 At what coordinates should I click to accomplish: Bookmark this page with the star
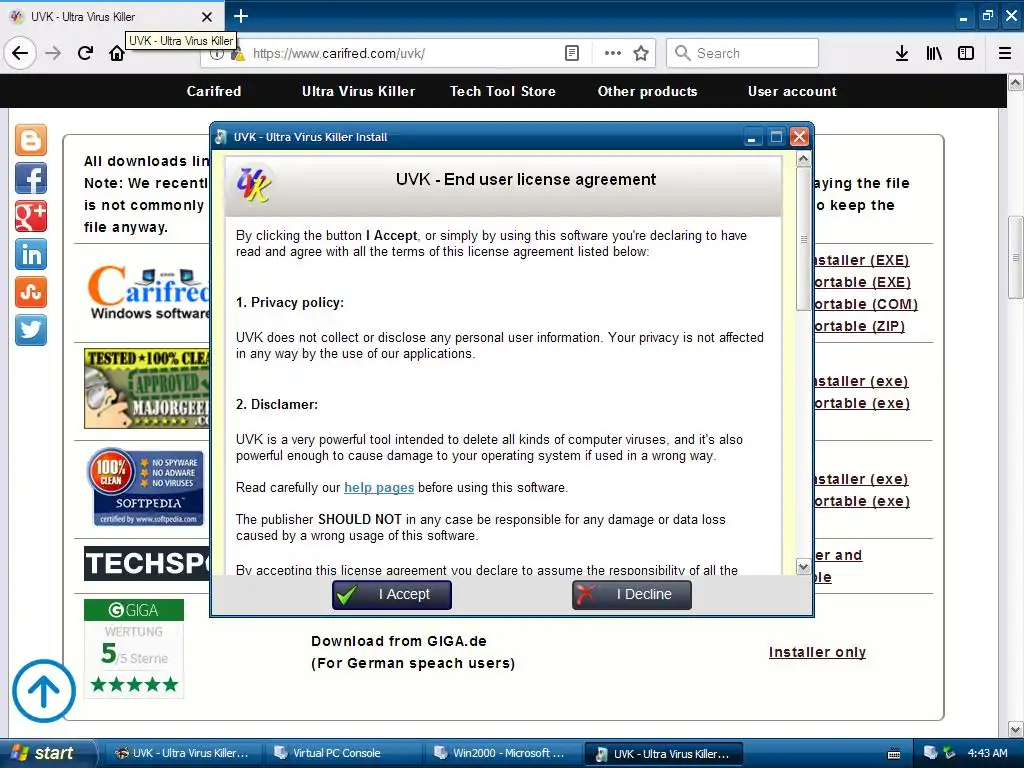click(x=641, y=53)
